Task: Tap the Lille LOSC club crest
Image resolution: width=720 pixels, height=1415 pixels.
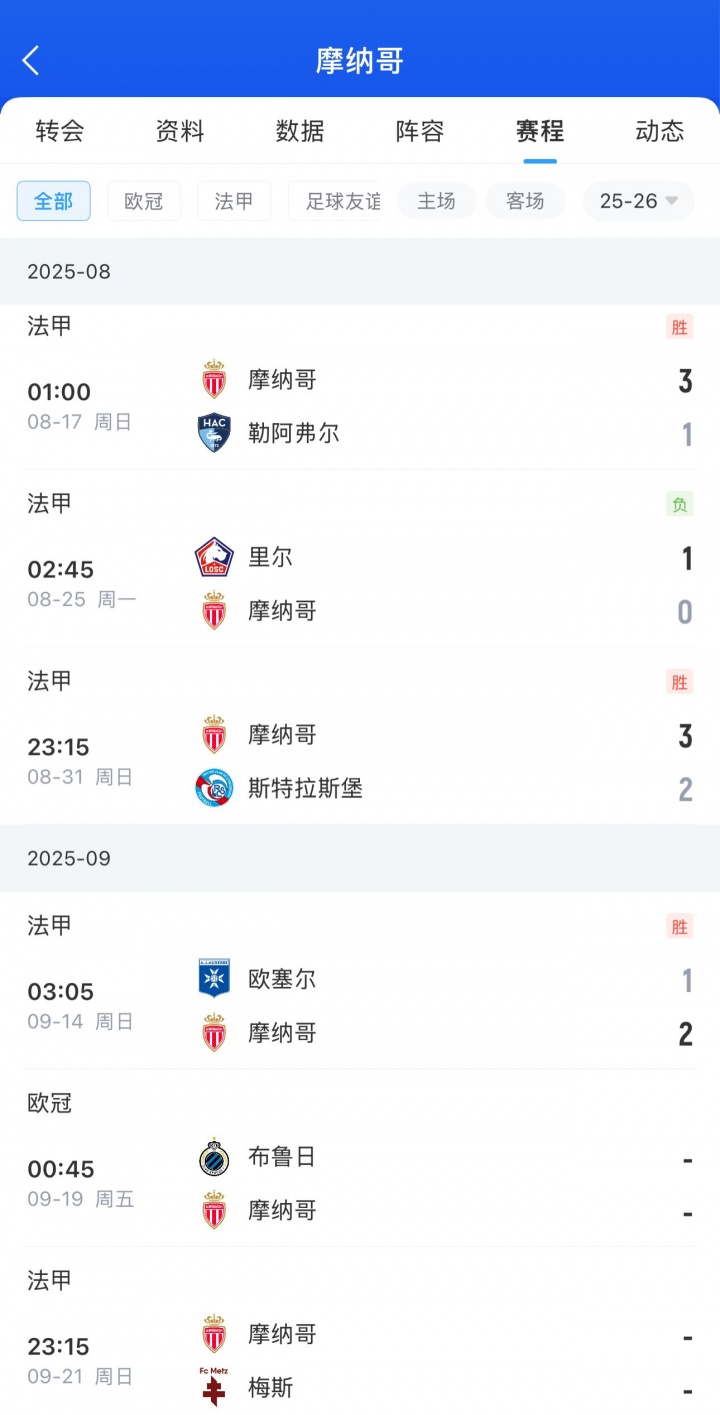Action: (x=214, y=557)
